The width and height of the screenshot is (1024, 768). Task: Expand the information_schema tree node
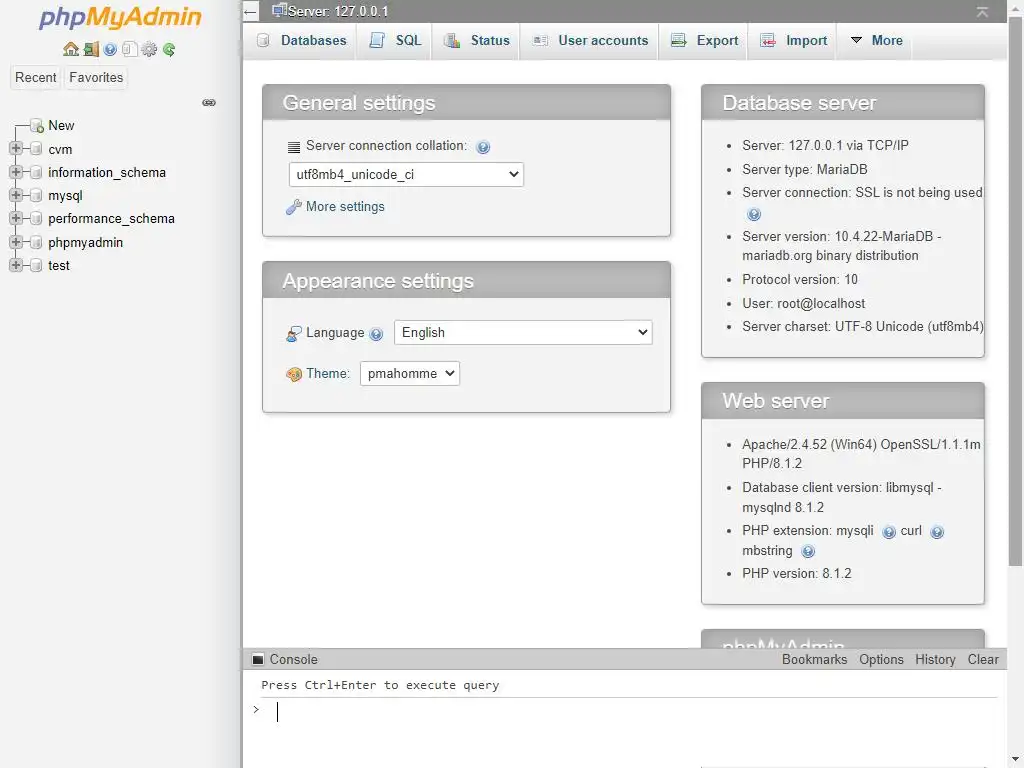(x=16, y=172)
